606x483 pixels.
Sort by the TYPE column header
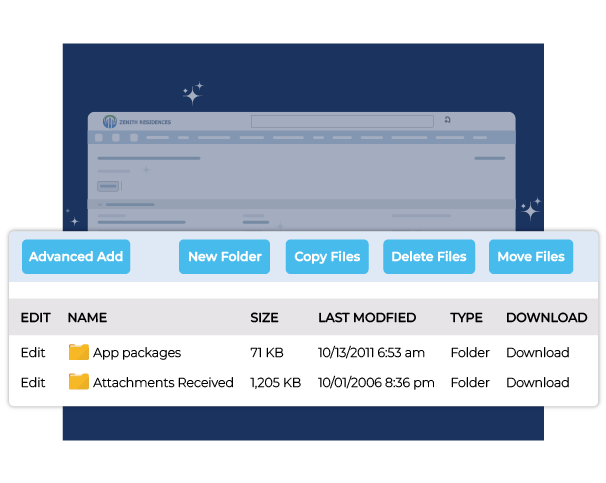[x=466, y=318]
